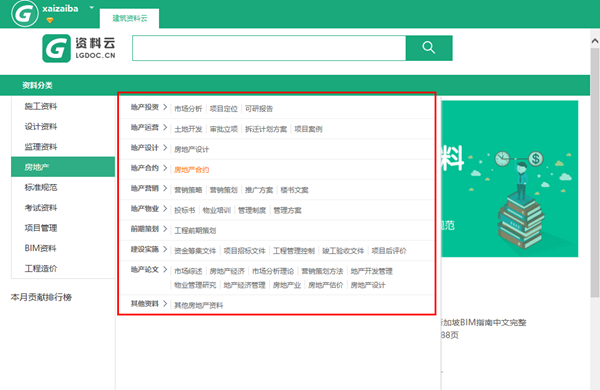600x390 pixels.
Task: Select the highlighted 房地产 category
Action: [63, 167]
